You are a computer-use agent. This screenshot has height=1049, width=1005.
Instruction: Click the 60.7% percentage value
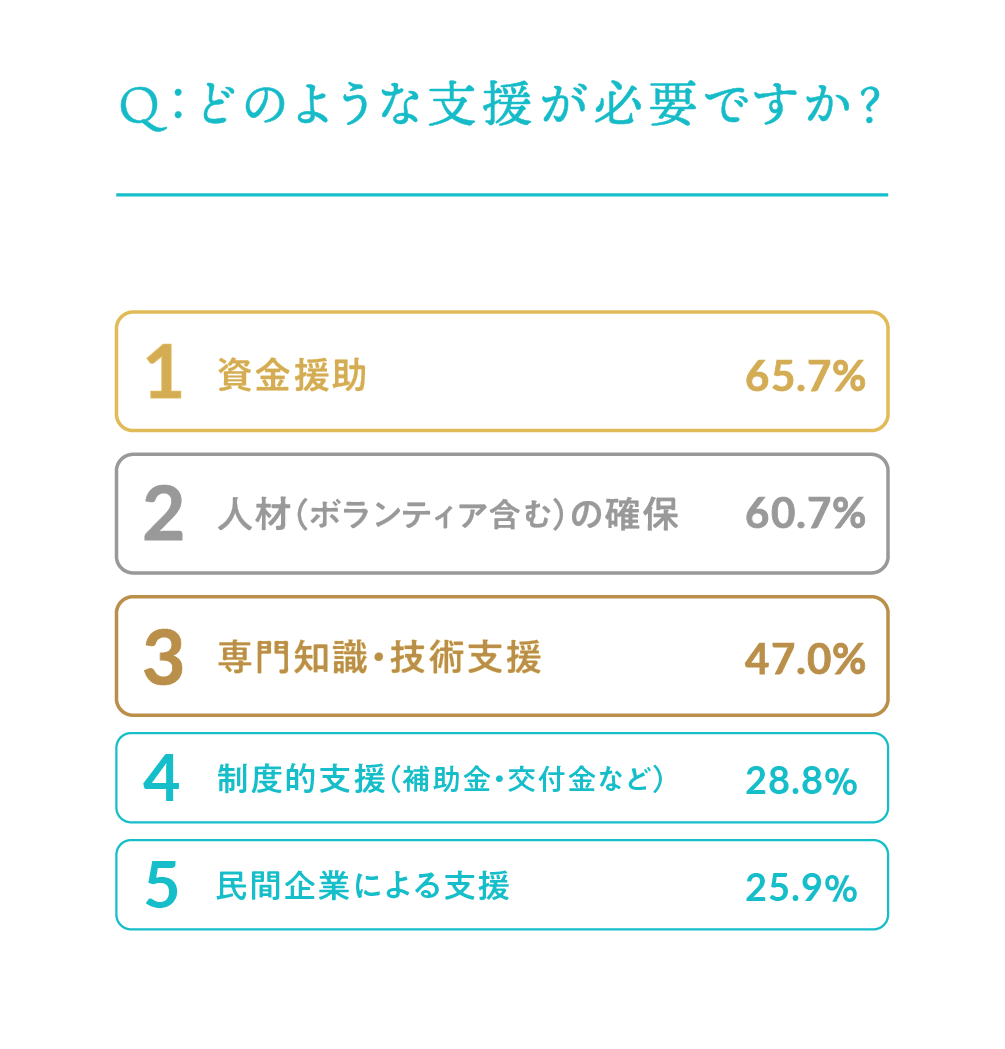(x=805, y=515)
